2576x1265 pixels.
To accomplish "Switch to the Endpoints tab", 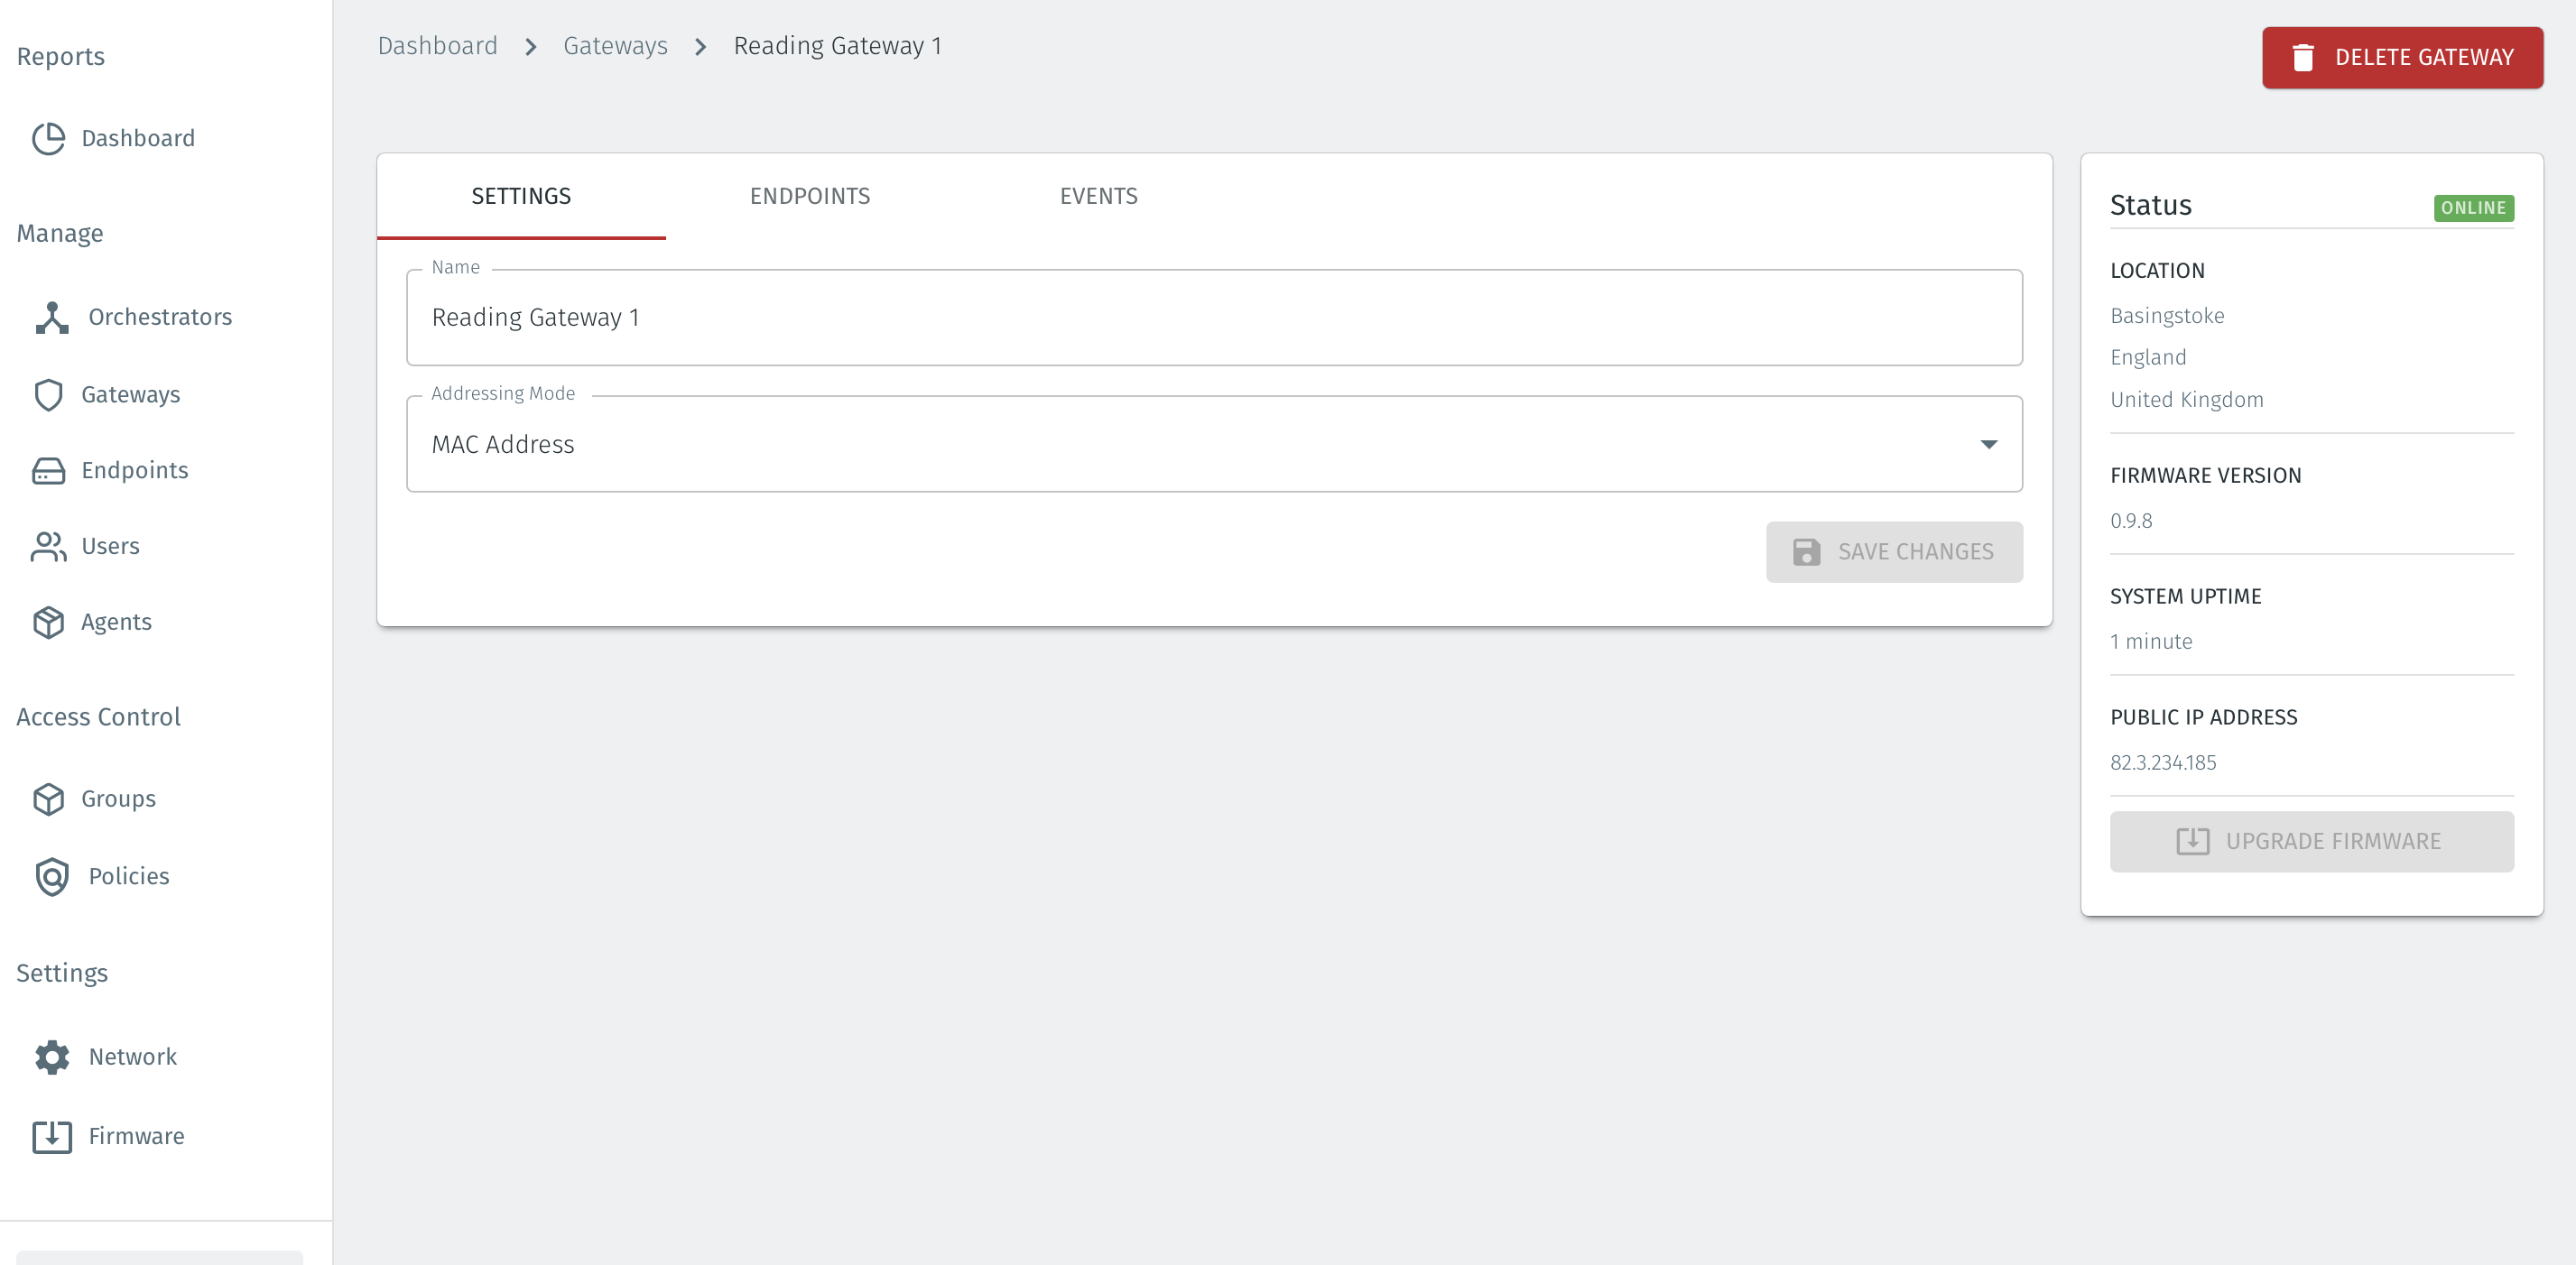I will click(809, 196).
